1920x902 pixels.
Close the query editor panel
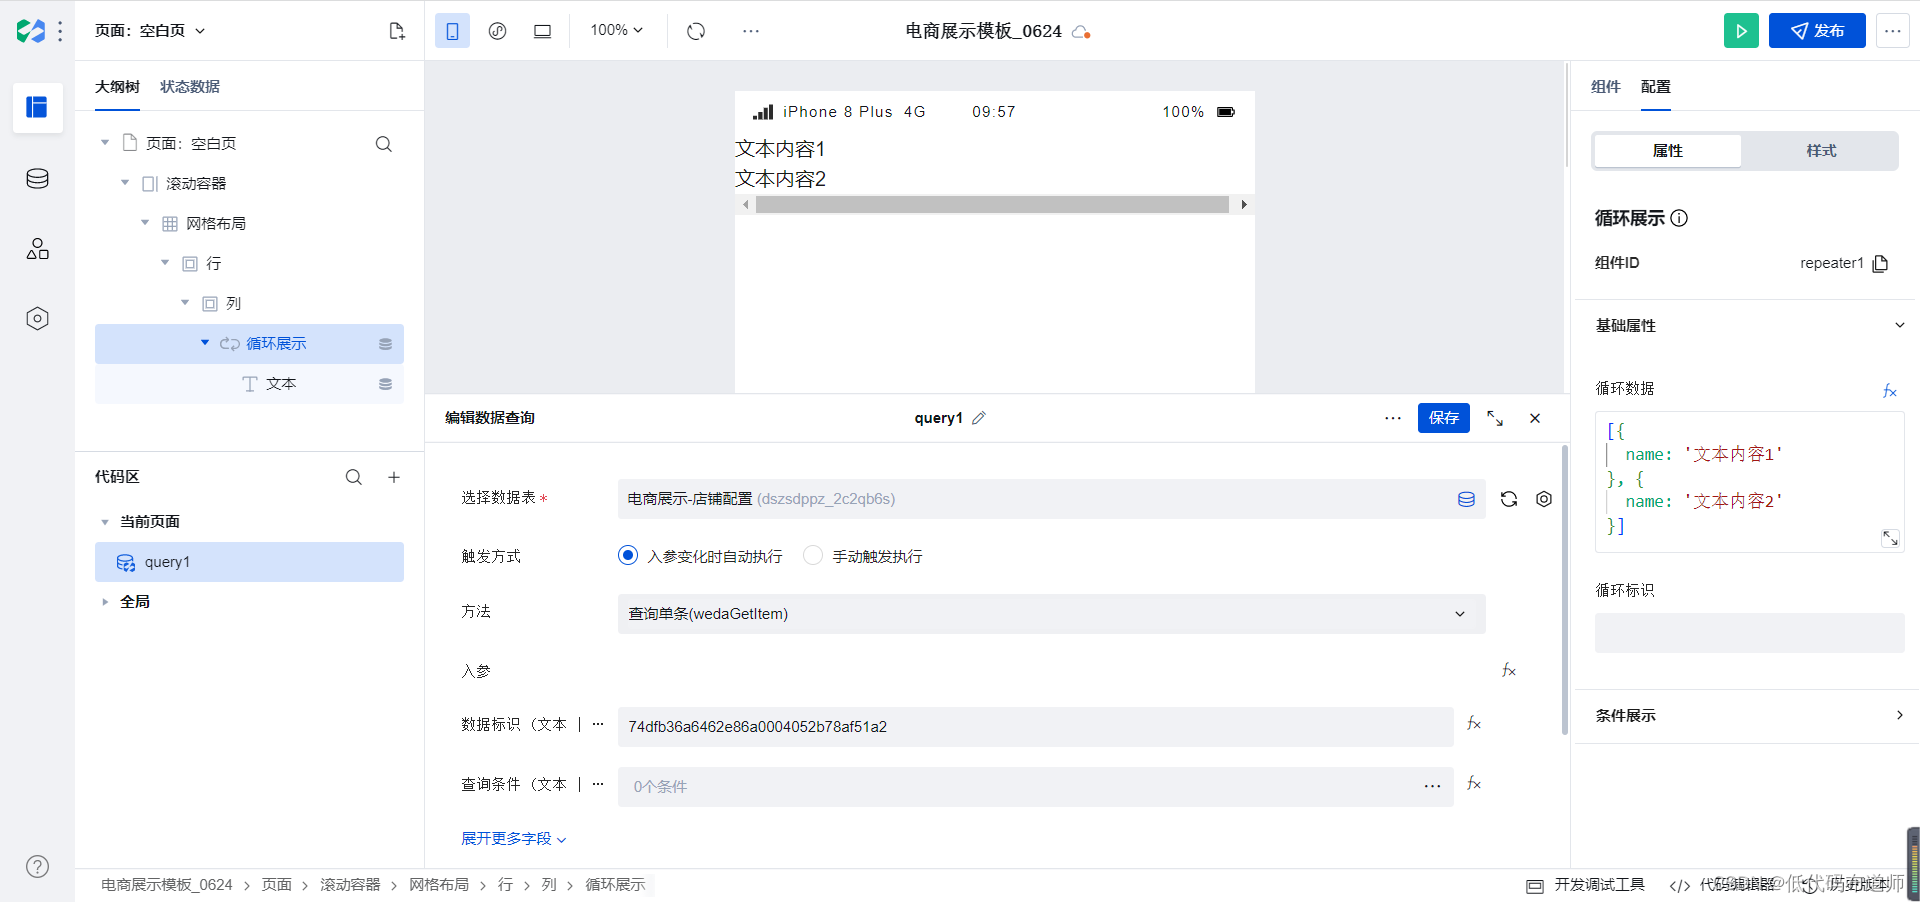coord(1535,418)
